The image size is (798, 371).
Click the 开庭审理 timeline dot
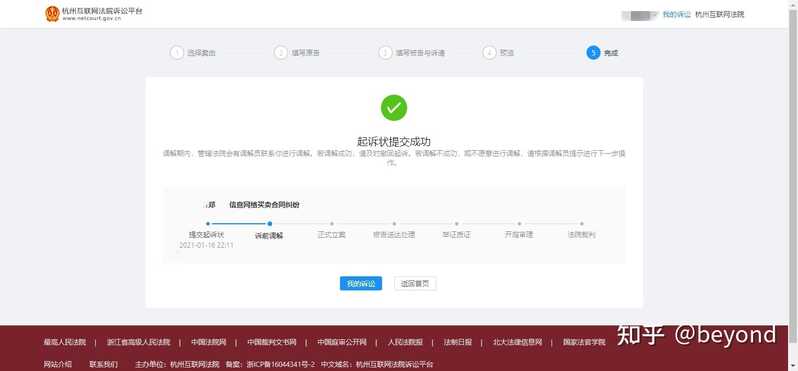(x=519, y=223)
